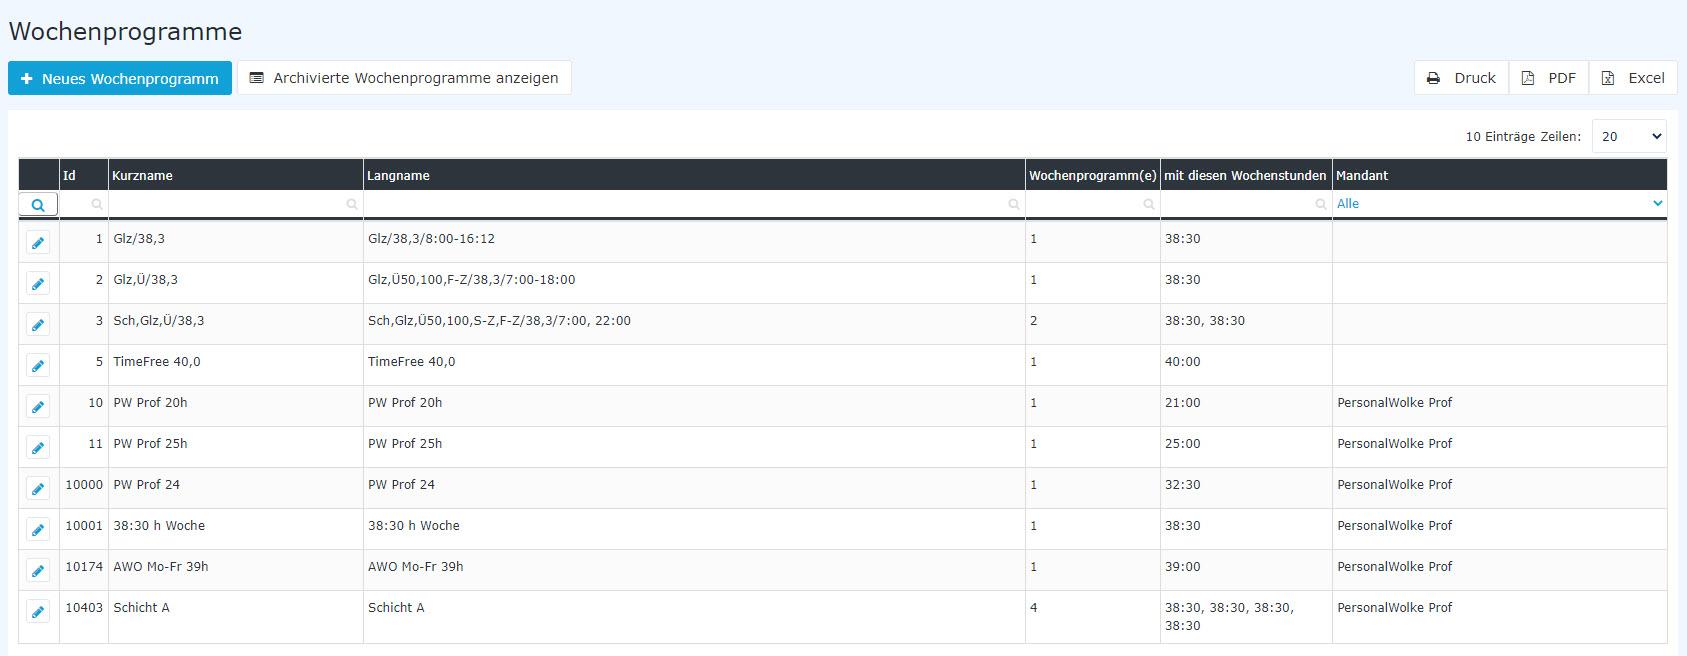
Task: Edit TimeFree 40,0 row pencil icon
Action: pos(38,366)
